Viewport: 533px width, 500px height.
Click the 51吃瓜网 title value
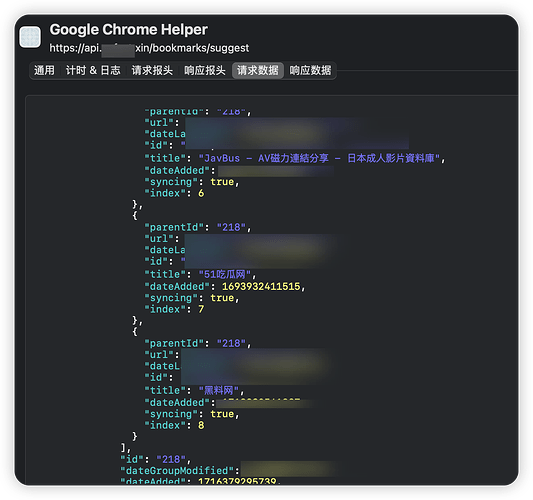tap(225, 274)
